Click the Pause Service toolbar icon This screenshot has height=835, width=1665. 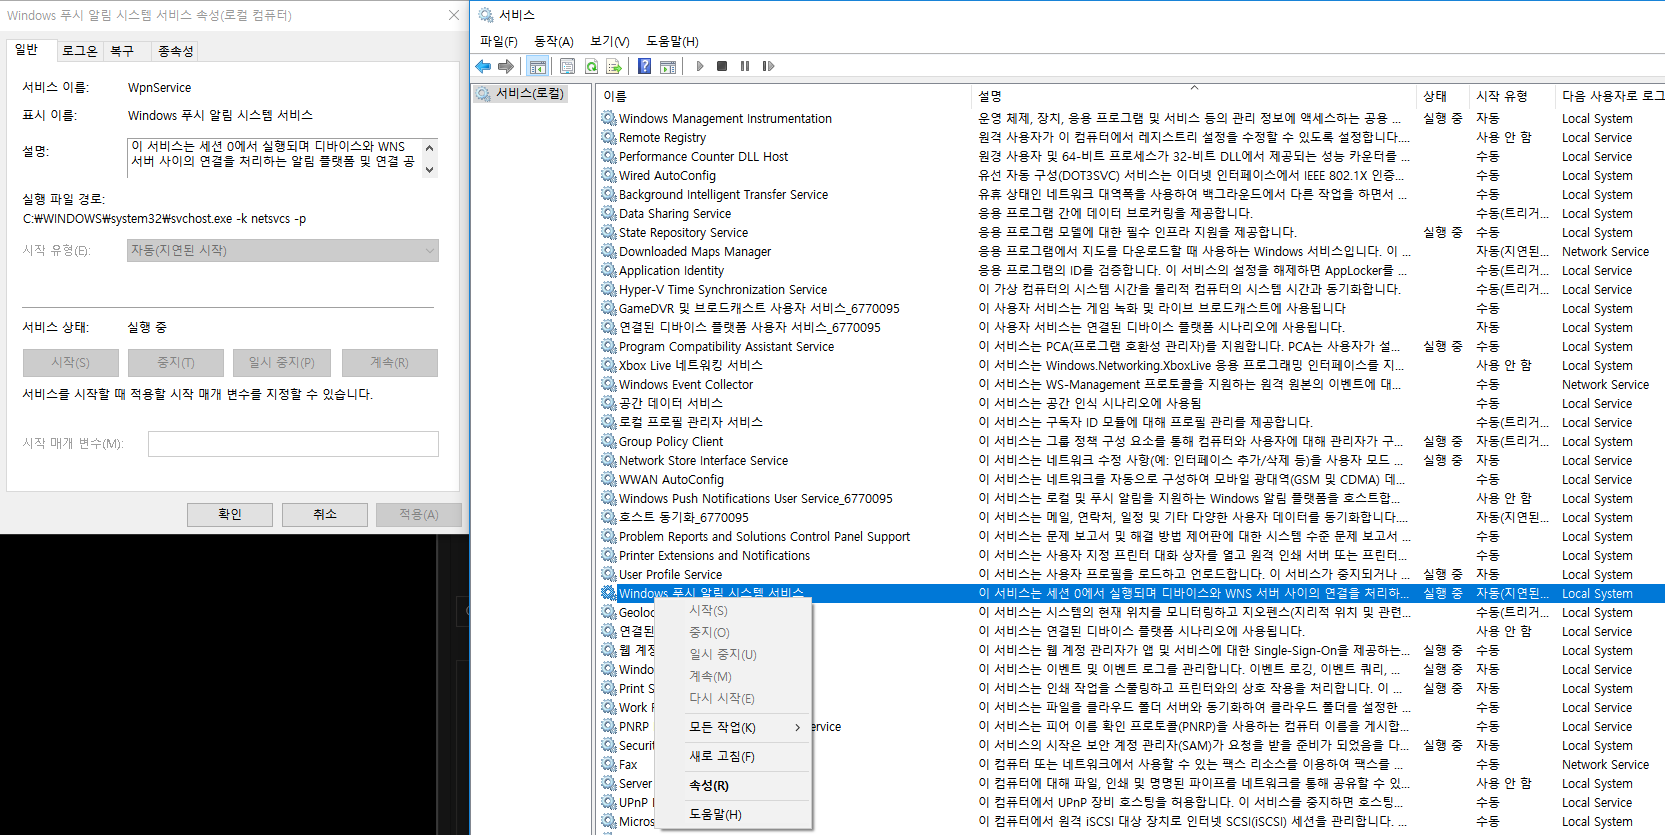(745, 66)
